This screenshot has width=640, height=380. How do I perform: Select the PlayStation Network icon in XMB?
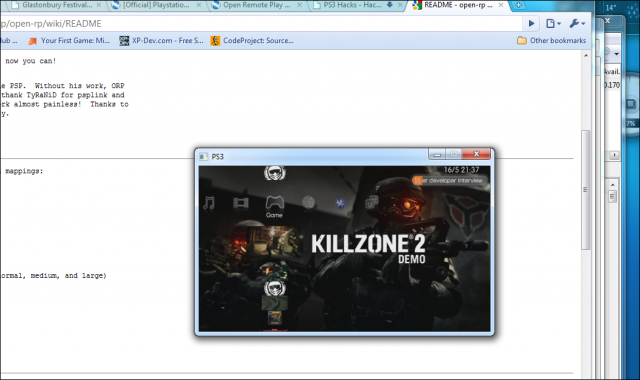[x=340, y=202]
